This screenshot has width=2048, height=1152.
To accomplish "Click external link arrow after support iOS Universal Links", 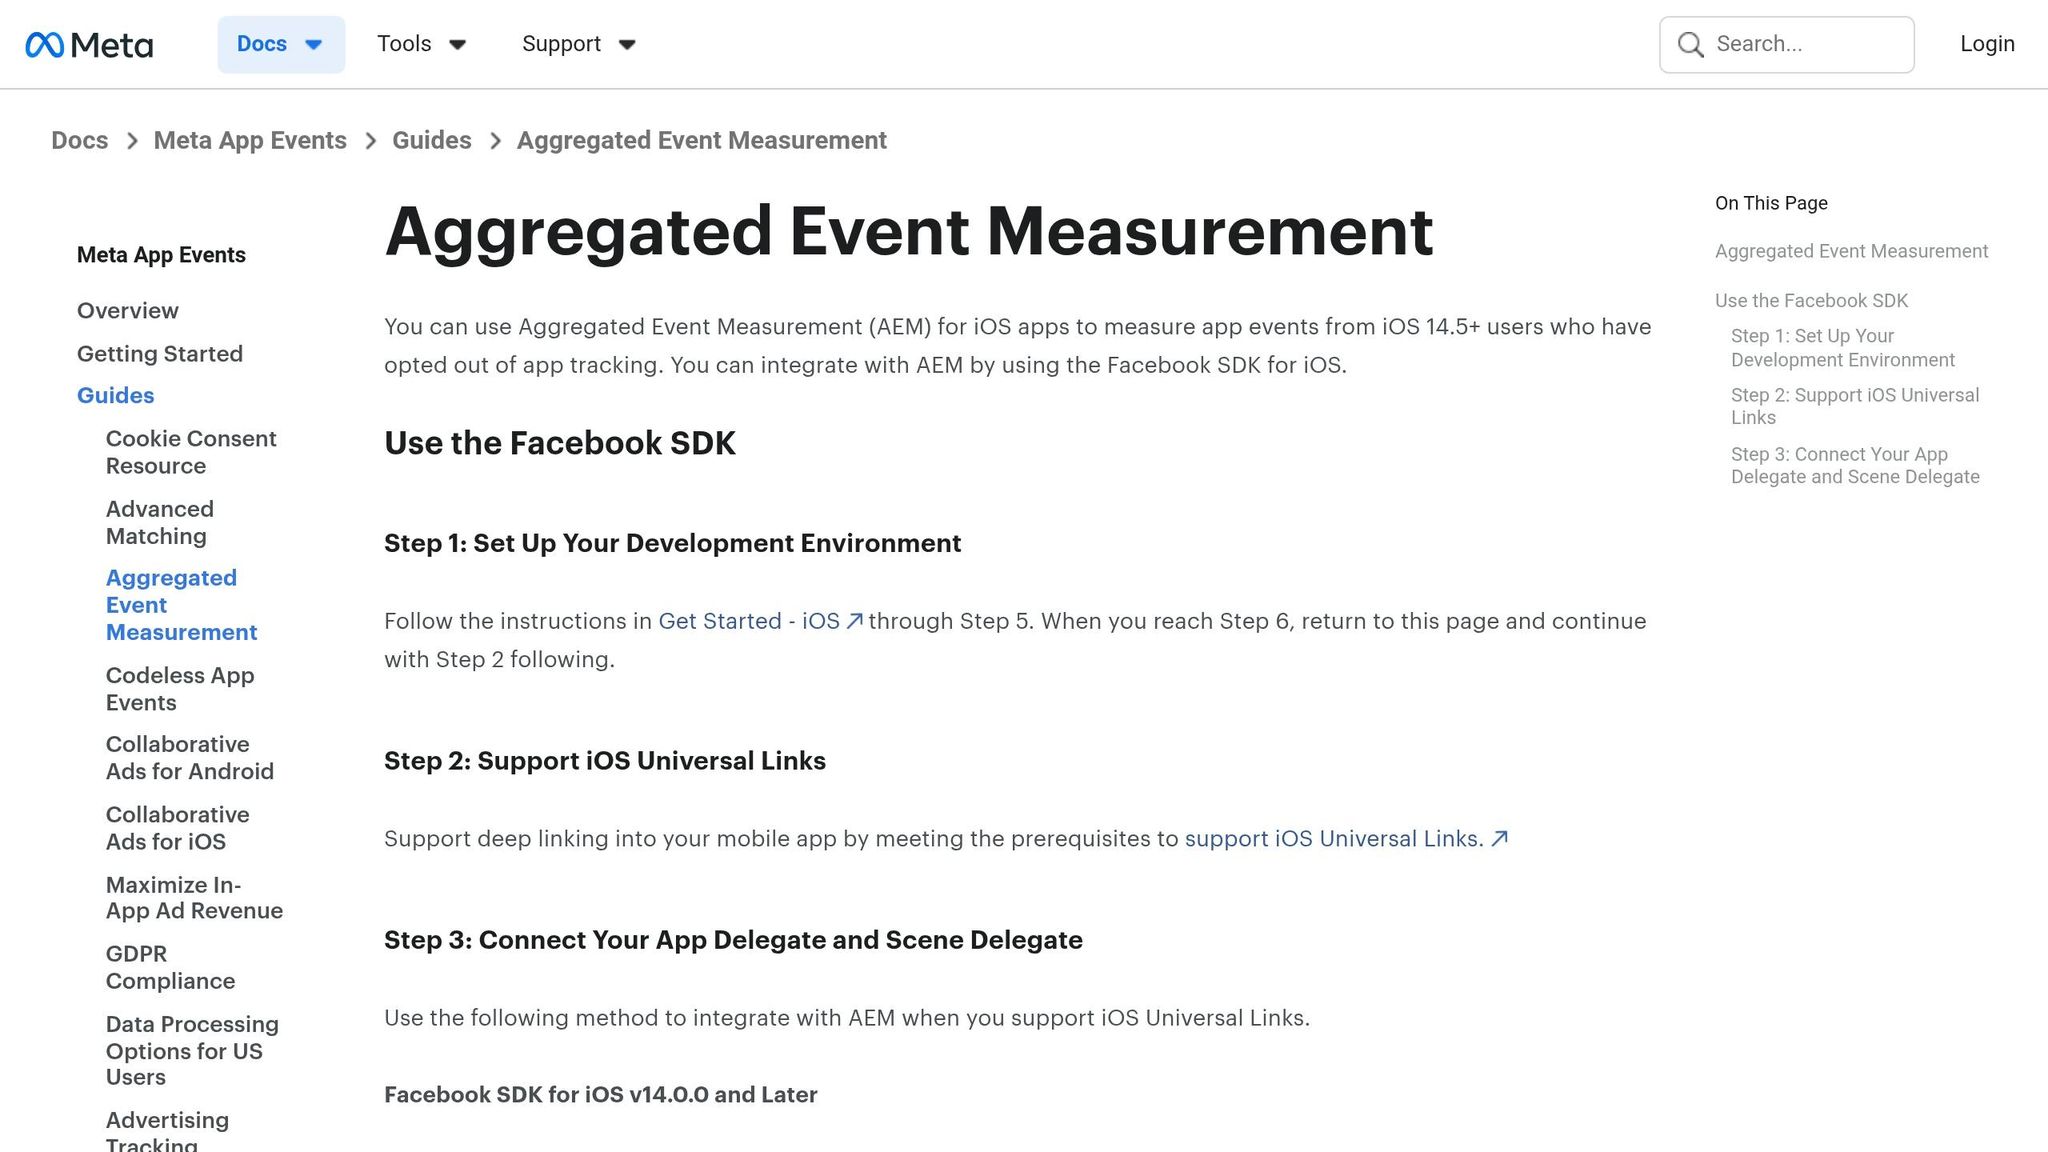I will 1498,839.
